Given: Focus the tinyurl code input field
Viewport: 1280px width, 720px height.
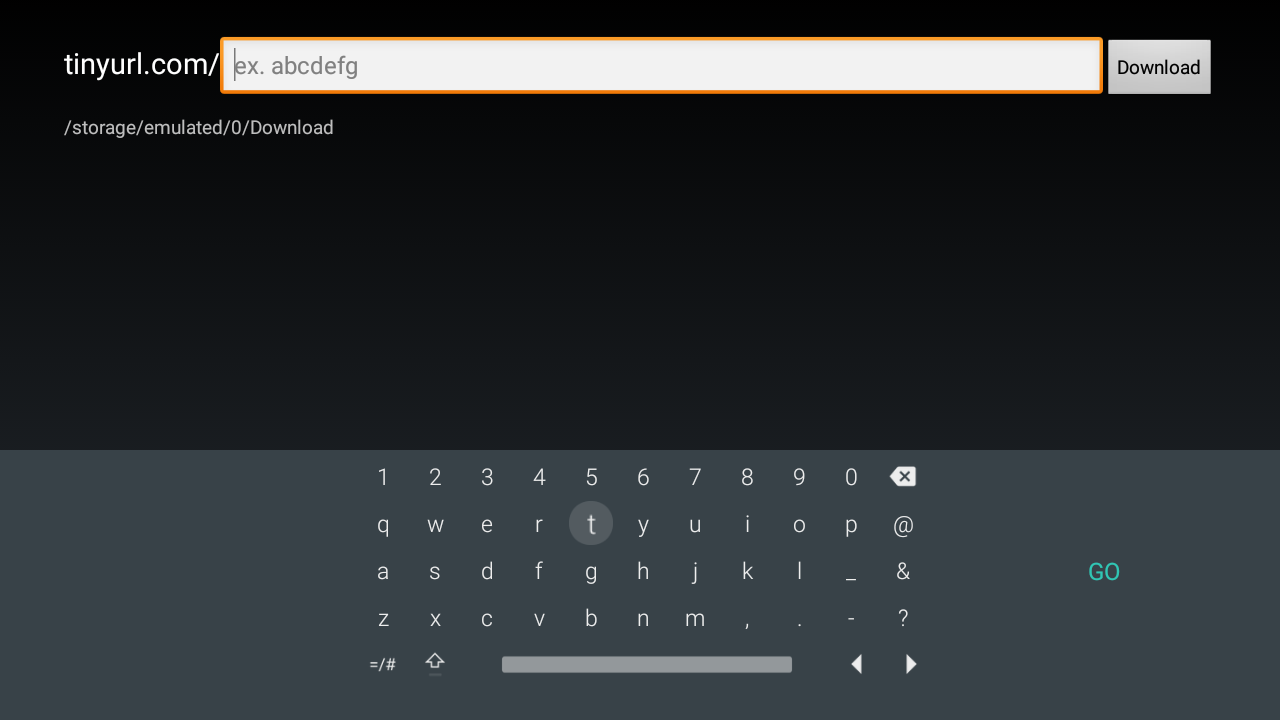Looking at the screenshot, I should pyautogui.click(x=662, y=66).
